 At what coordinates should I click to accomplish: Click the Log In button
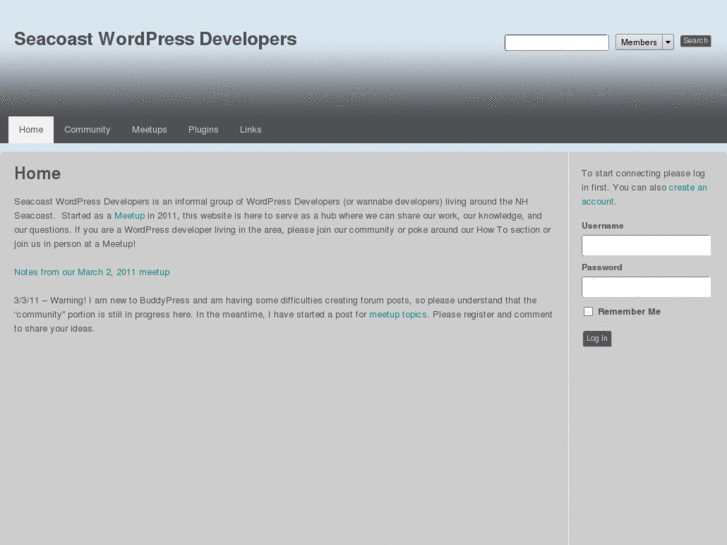(x=597, y=339)
